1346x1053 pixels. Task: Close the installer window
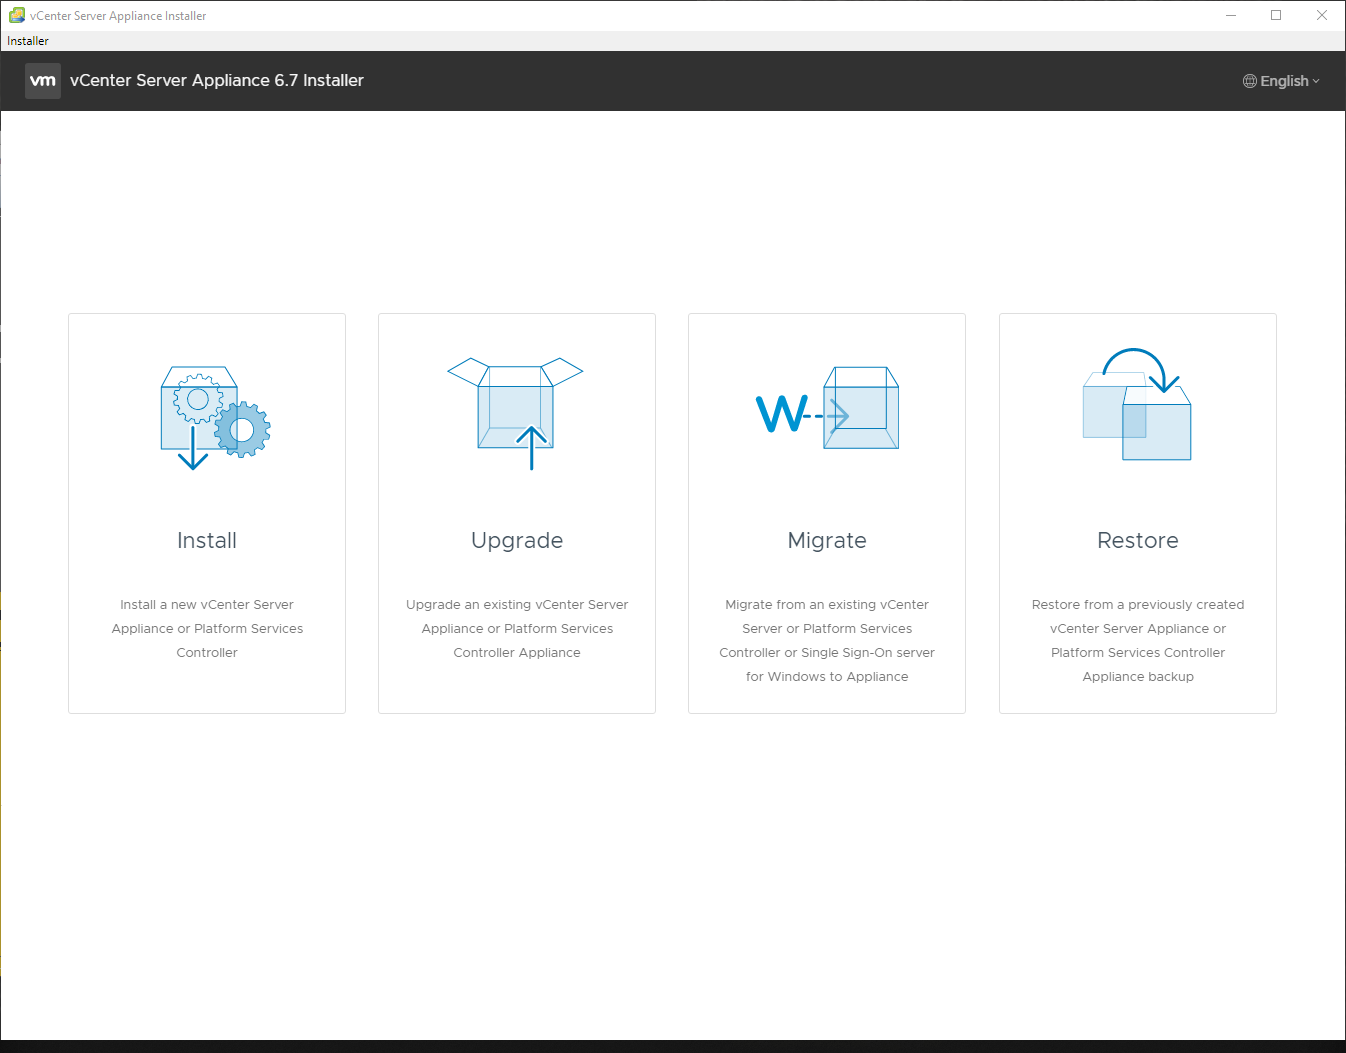coord(1322,15)
